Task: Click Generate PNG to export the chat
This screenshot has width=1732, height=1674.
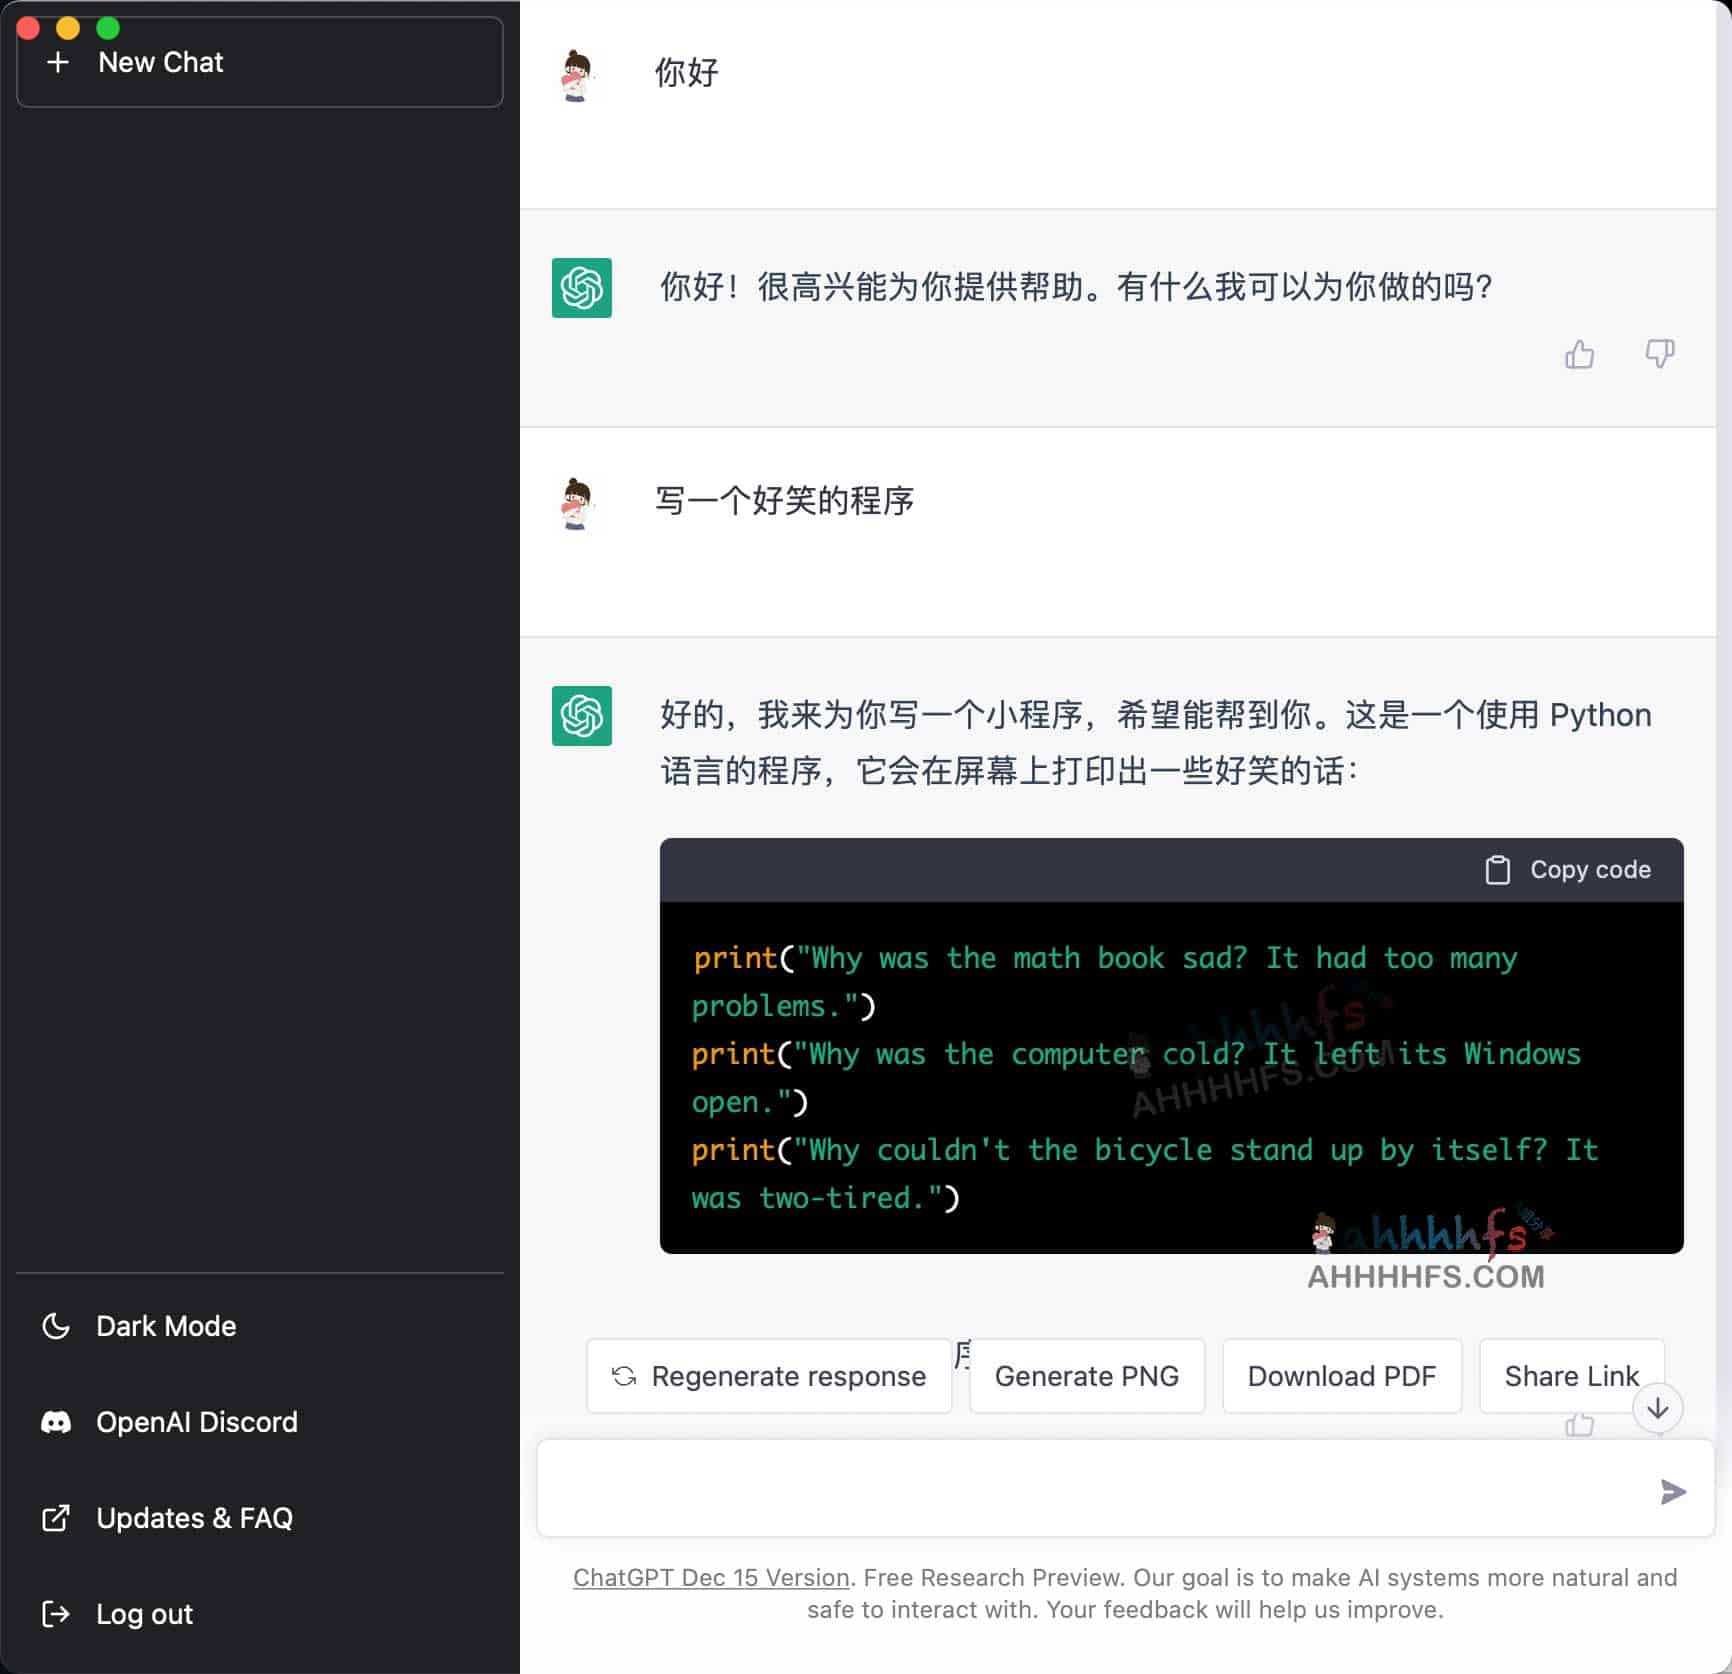Action: click(1086, 1376)
